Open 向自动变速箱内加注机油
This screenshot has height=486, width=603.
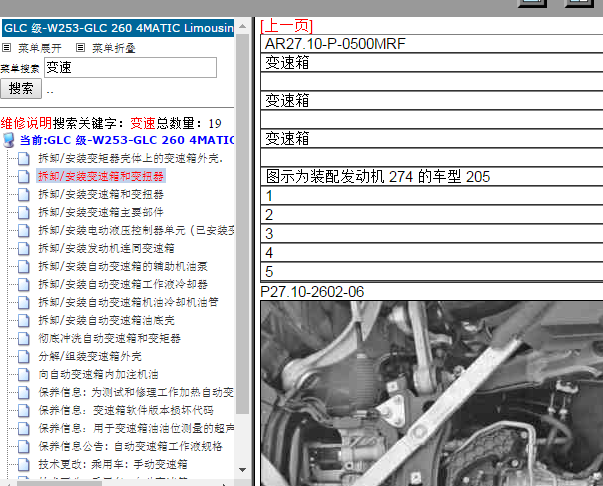pyautogui.click(x=98, y=374)
